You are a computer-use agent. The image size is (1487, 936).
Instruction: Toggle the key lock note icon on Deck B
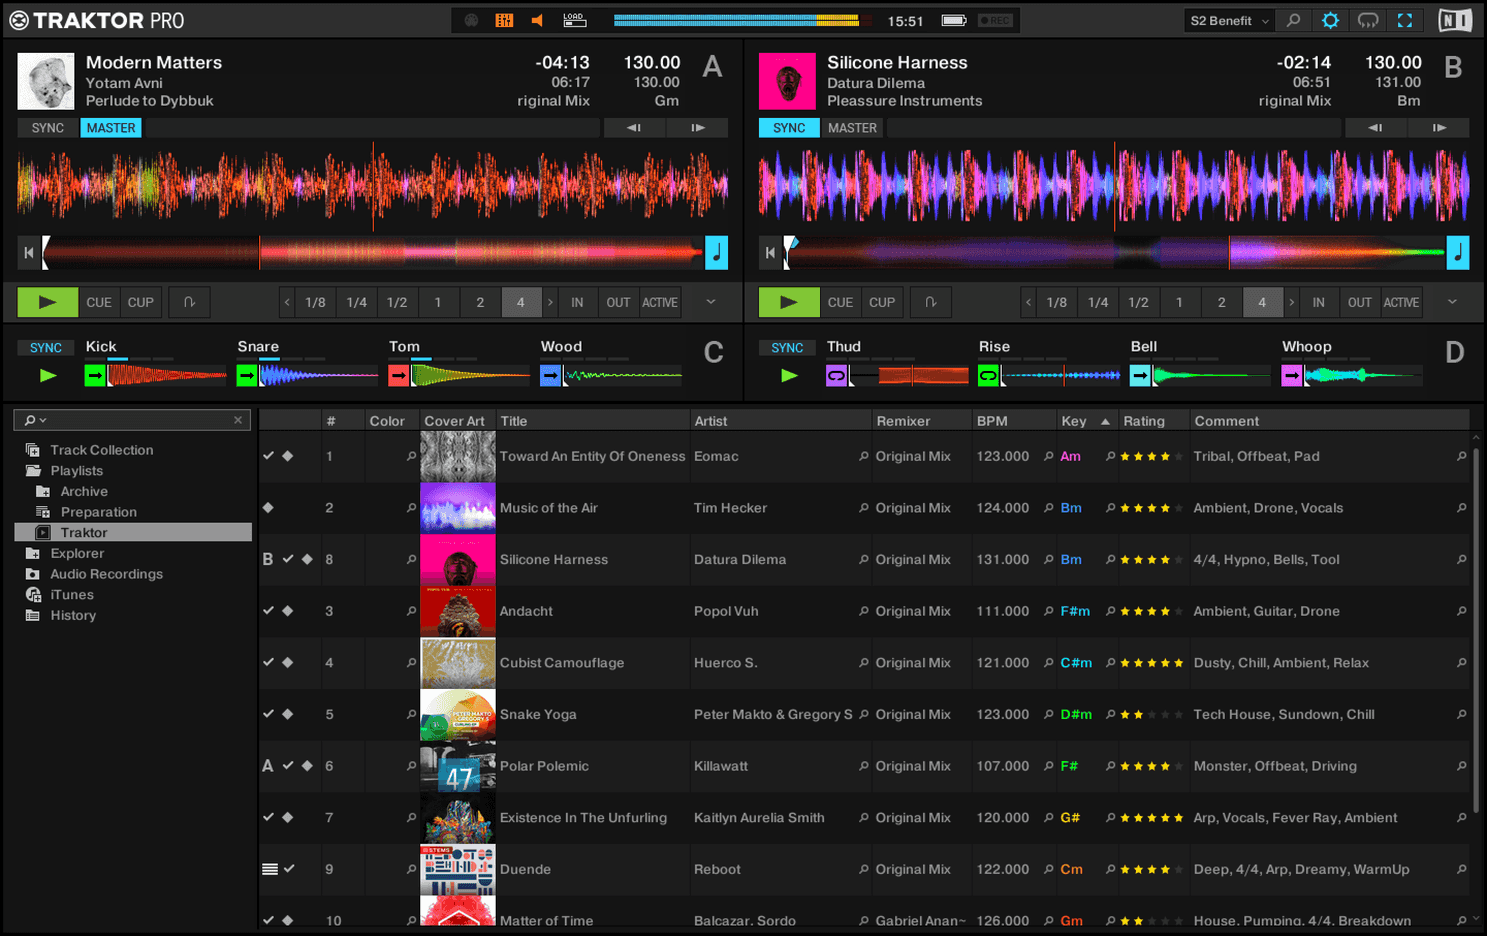1457,252
